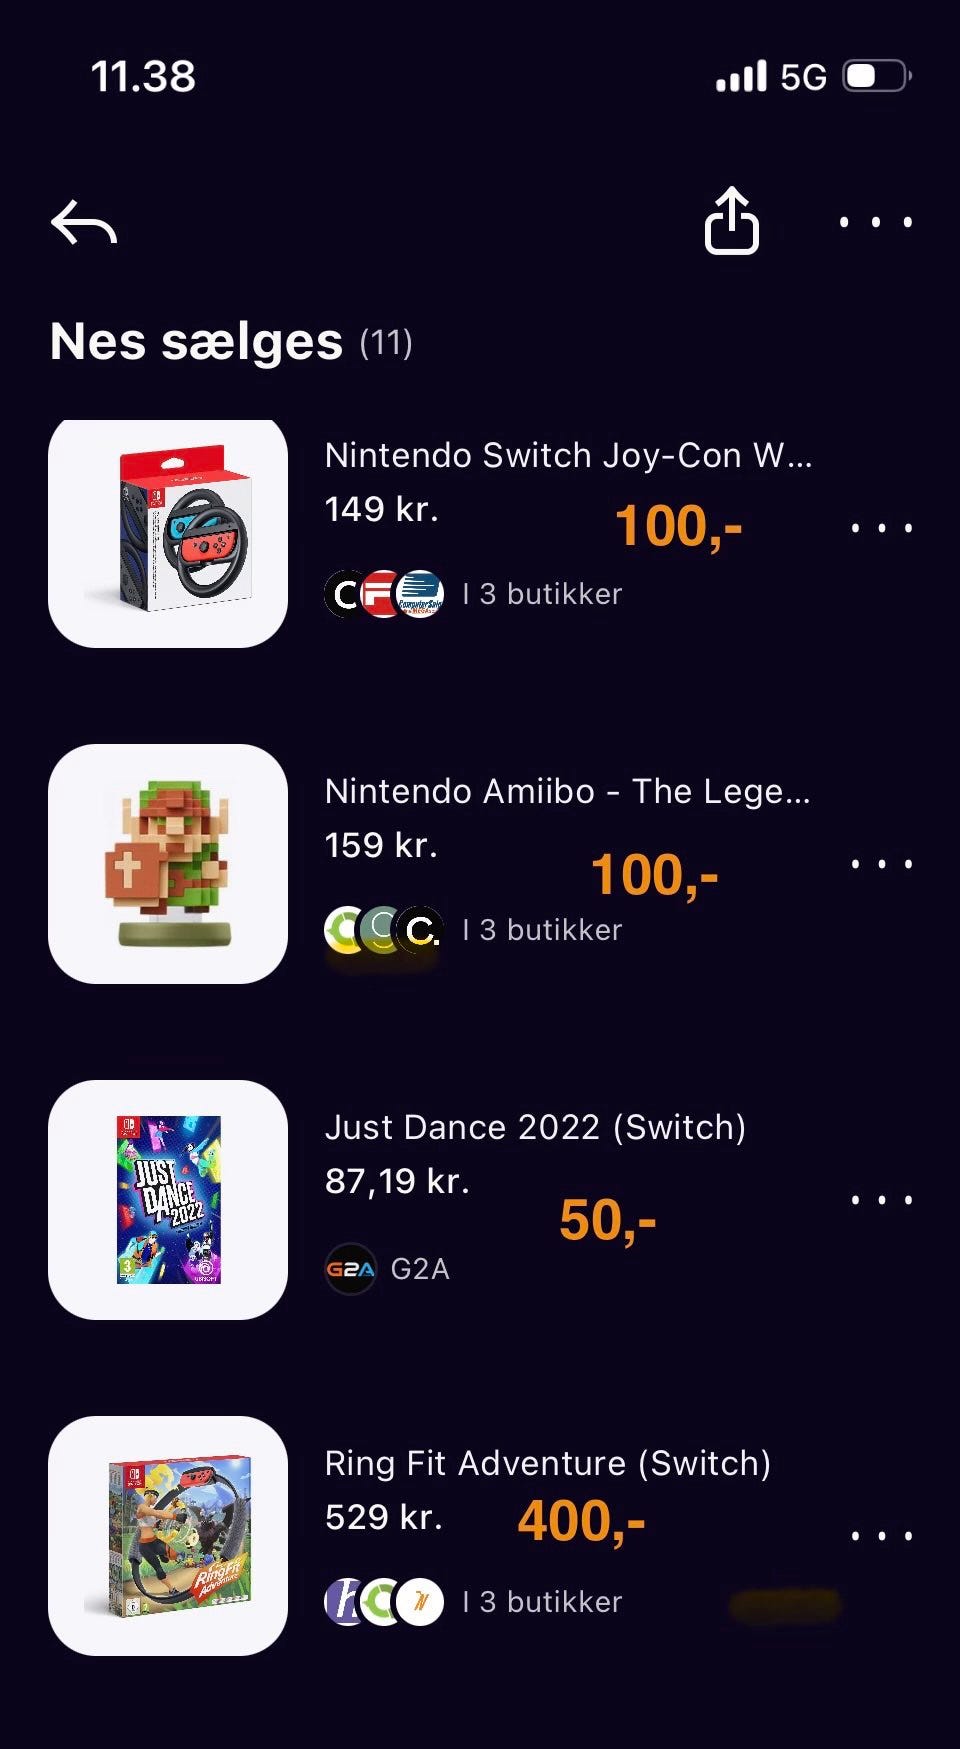Open the Ring Fit Adventure box thumbnail
The image size is (960, 1749).
click(x=168, y=1536)
